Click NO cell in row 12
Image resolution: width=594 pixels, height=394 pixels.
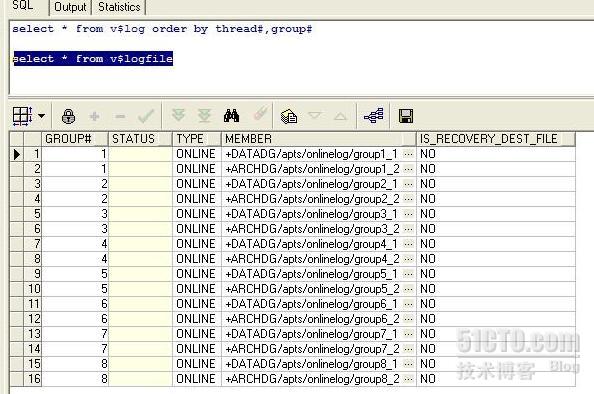point(496,319)
